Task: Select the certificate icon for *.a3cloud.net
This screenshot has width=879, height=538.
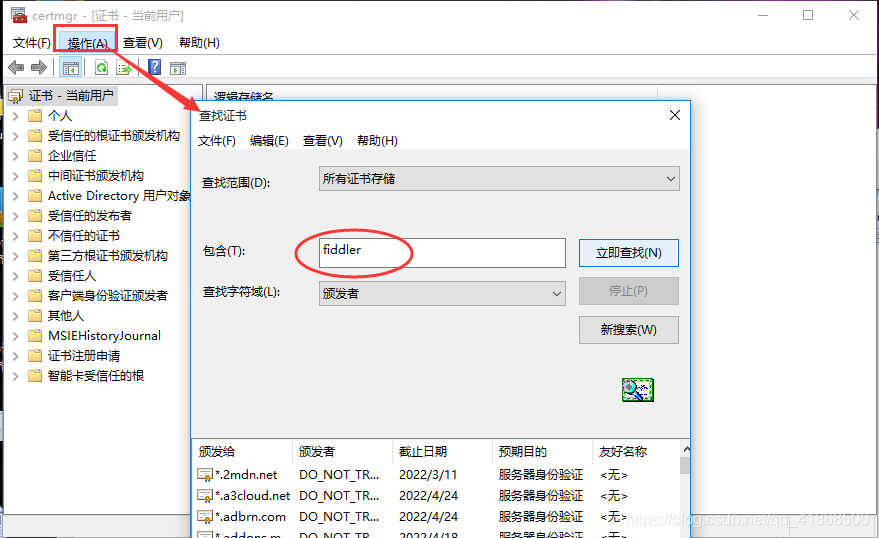Action: click(205, 496)
